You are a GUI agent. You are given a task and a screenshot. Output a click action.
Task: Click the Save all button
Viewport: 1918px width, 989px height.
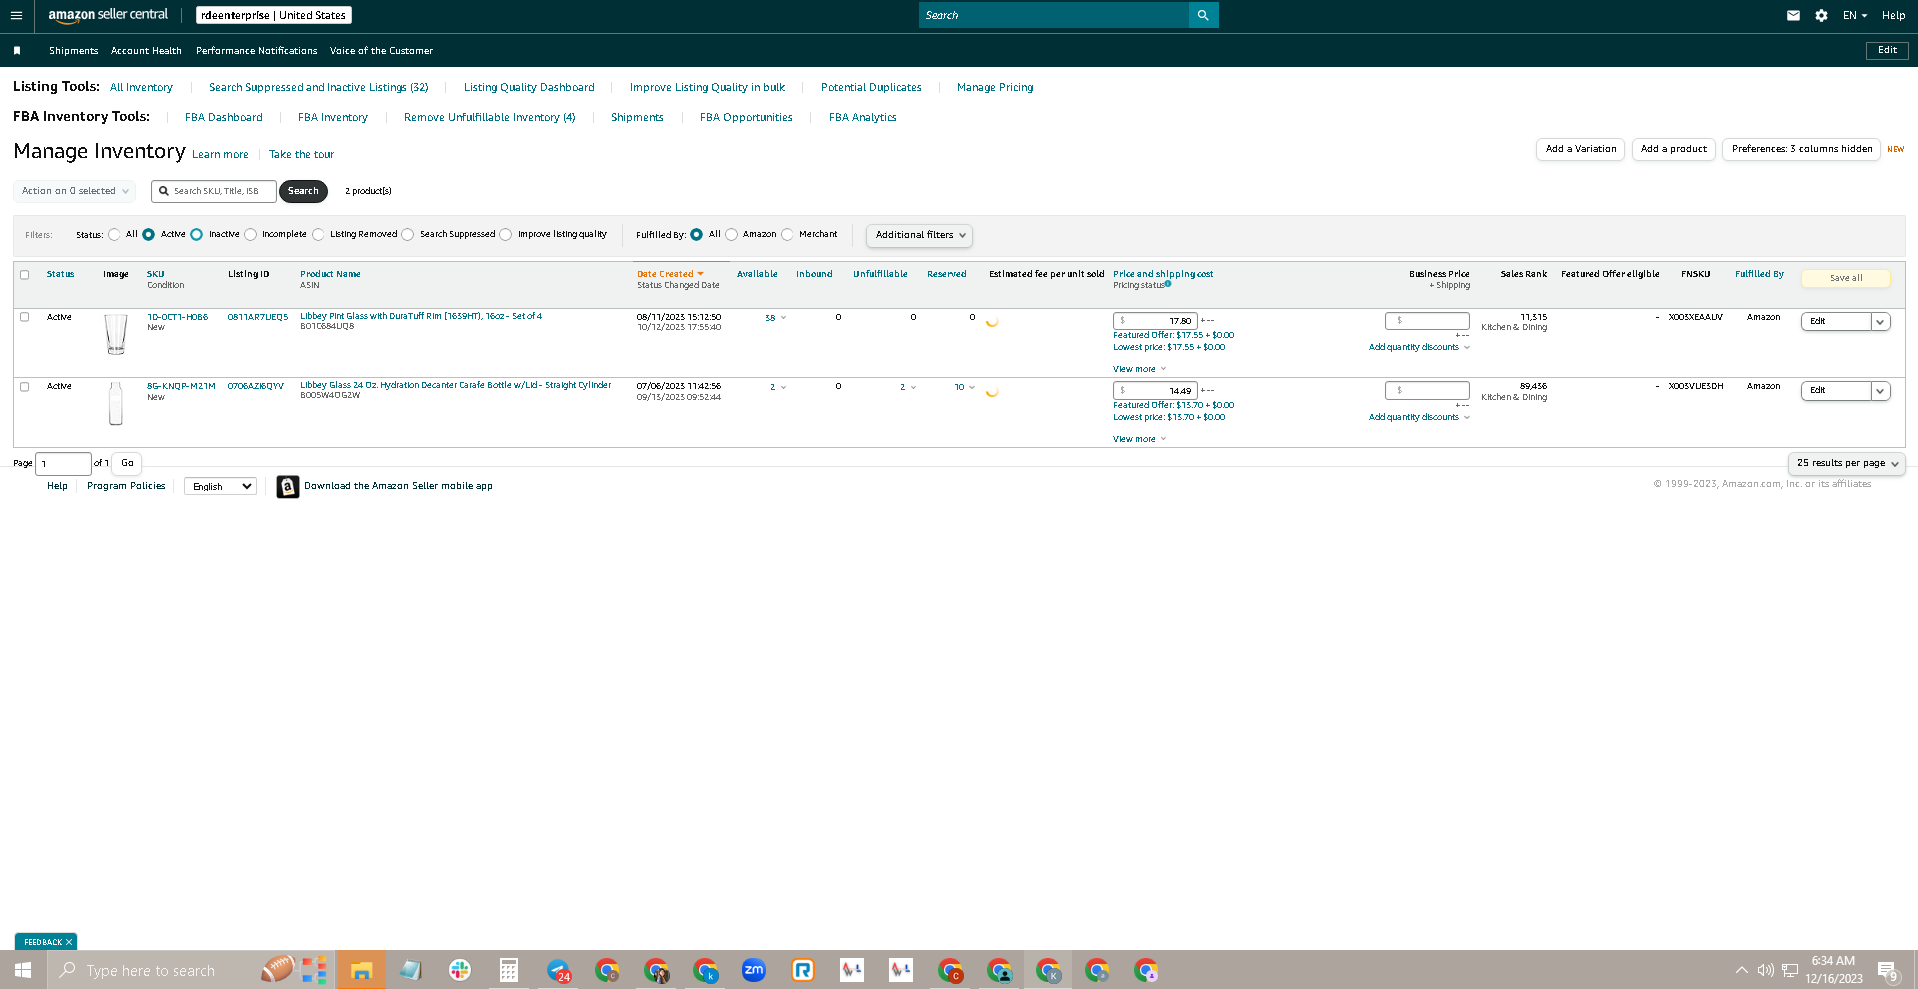point(1846,278)
